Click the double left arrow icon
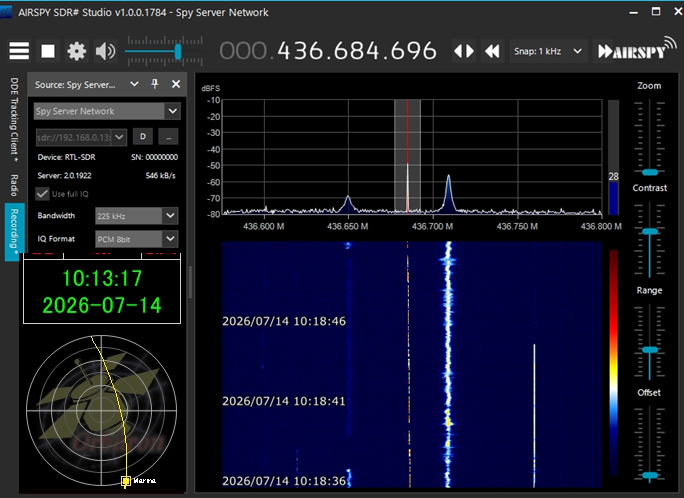The height and width of the screenshot is (498, 684). point(492,51)
